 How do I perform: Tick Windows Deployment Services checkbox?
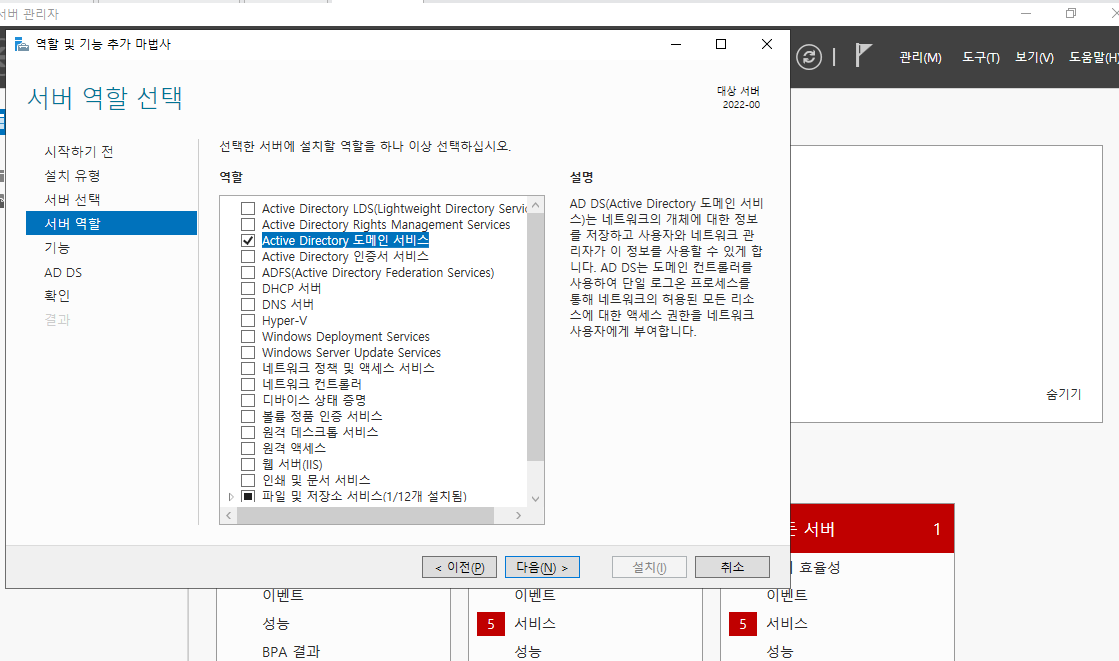tap(248, 336)
